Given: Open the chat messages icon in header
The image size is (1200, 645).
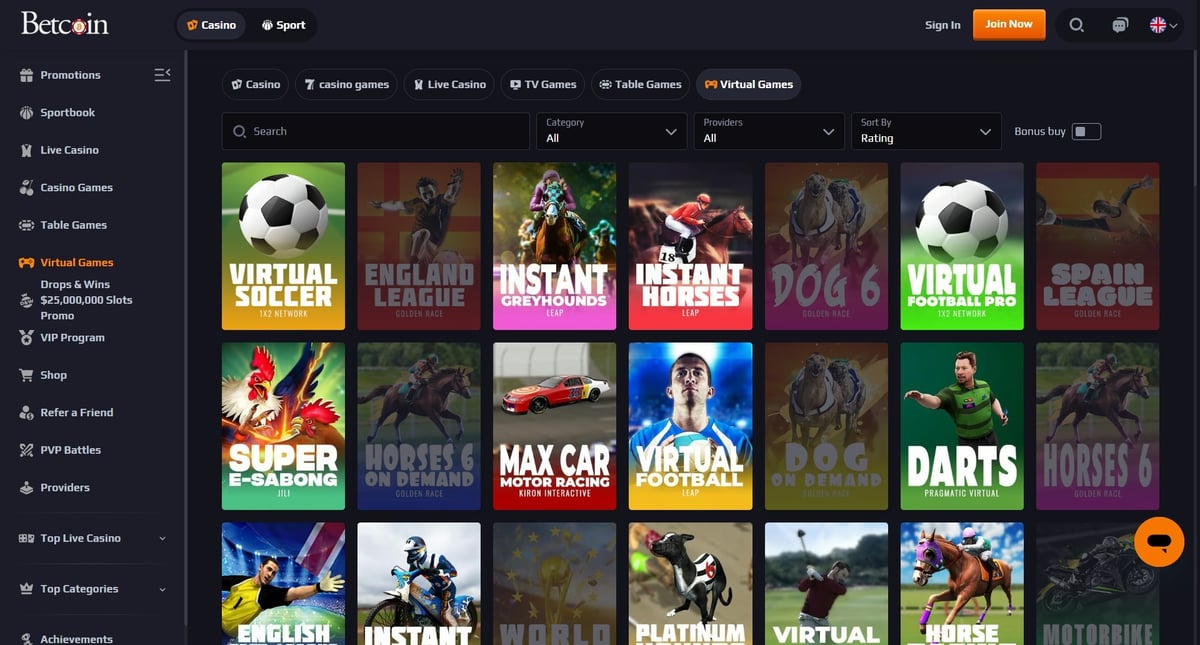Looking at the screenshot, I should [x=1120, y=25].
